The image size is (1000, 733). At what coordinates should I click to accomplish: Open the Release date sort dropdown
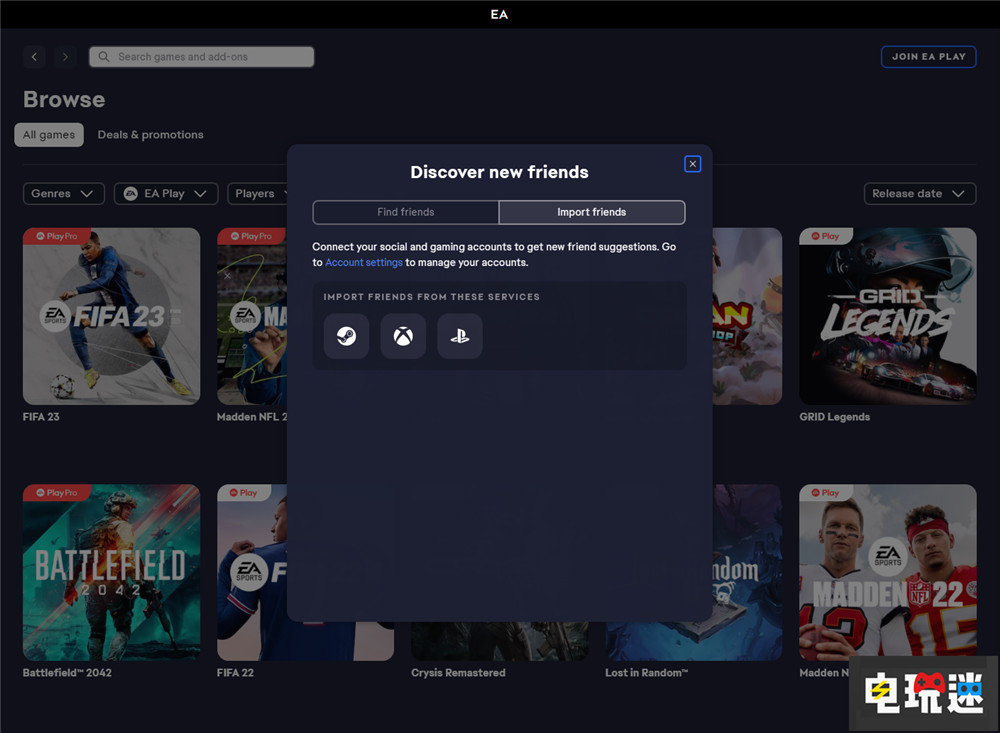pyautogui.click(x=919, y=194)
